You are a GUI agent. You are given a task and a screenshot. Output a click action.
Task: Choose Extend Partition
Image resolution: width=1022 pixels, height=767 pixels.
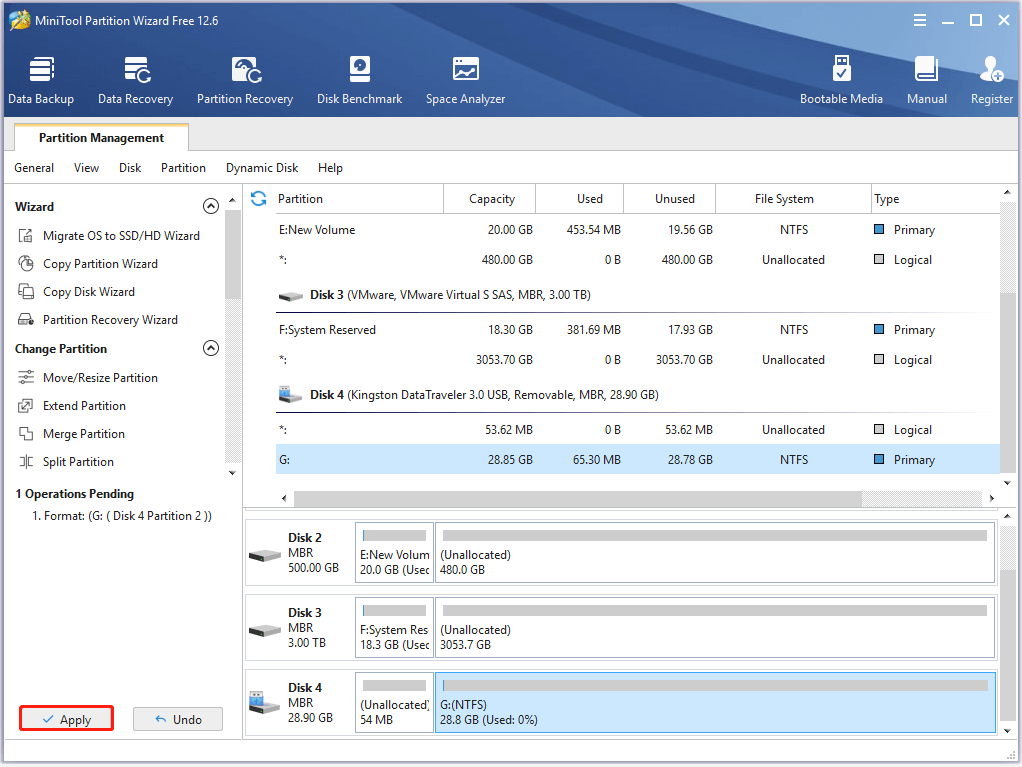[x=72, y=405]
